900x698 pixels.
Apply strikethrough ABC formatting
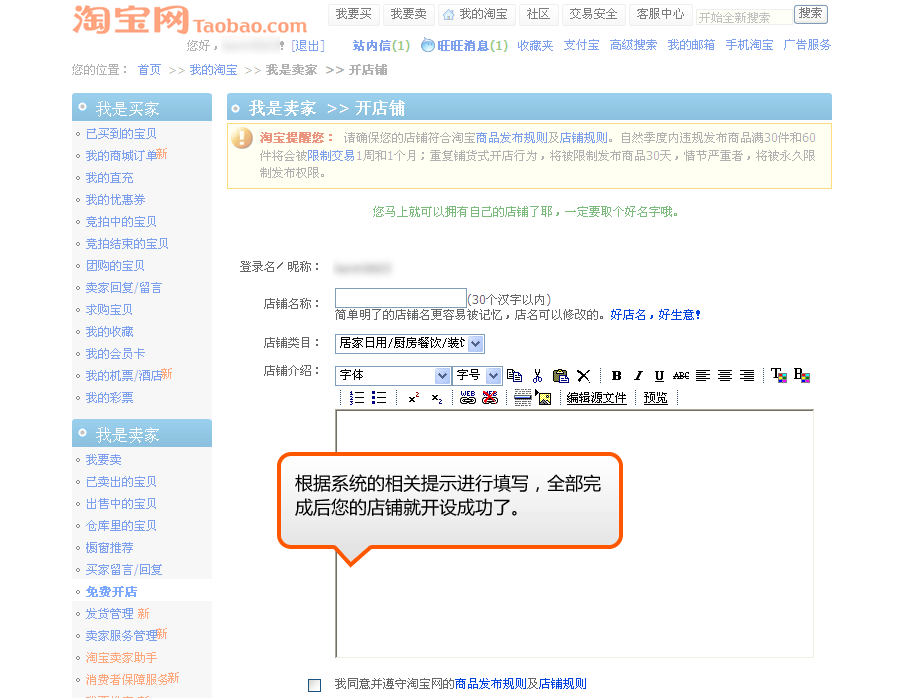click(681, 375)
